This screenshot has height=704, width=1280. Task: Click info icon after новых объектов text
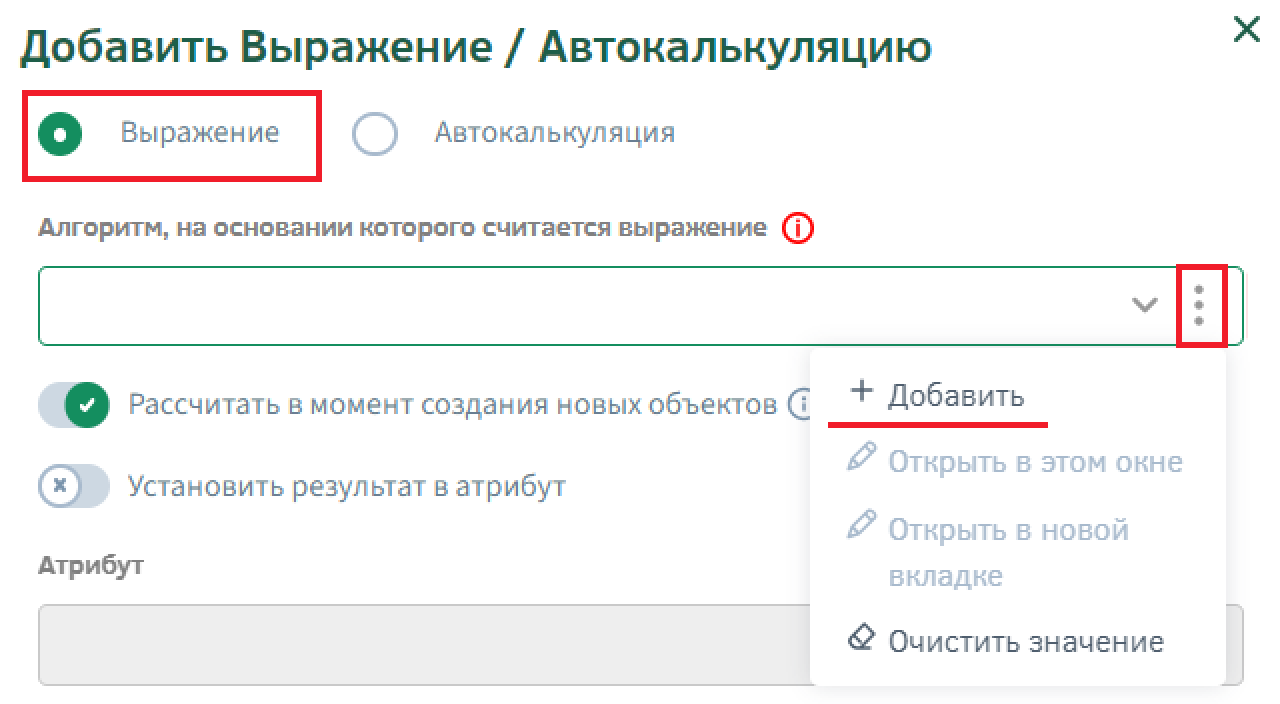pos(799,405)
